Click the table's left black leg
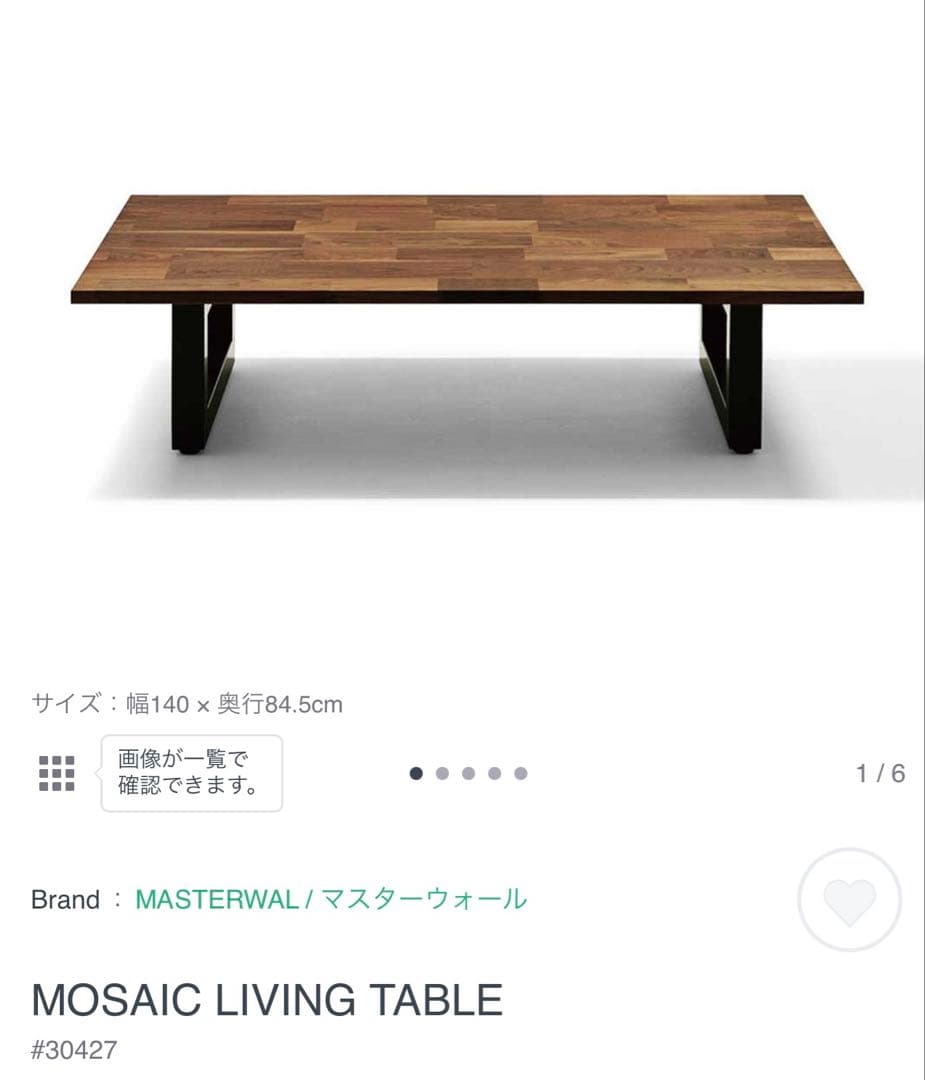Image resolution: width=925 pixels, height=1080 pixels. click(188, 378)
